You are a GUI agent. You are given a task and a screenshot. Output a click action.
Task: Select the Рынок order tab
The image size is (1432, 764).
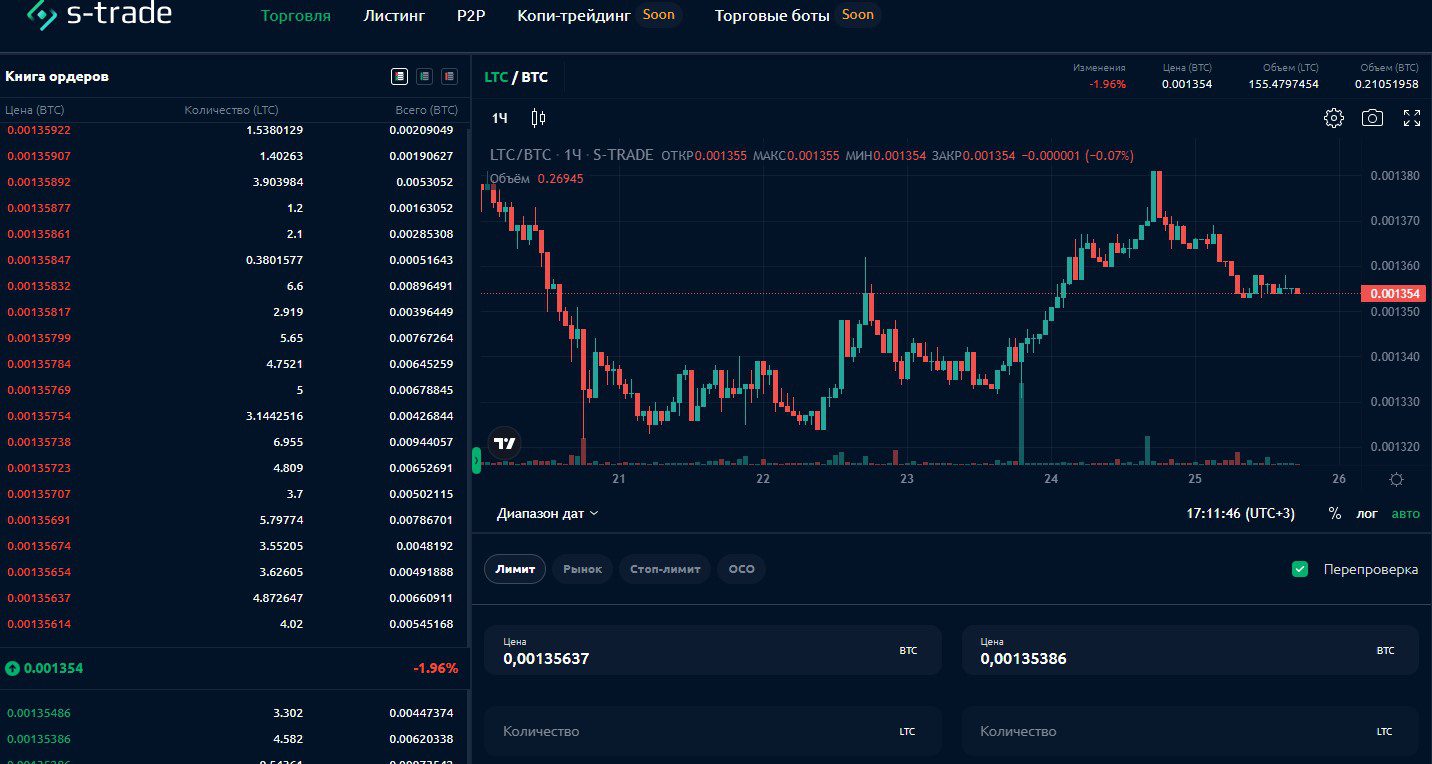[x=582, y=569]
